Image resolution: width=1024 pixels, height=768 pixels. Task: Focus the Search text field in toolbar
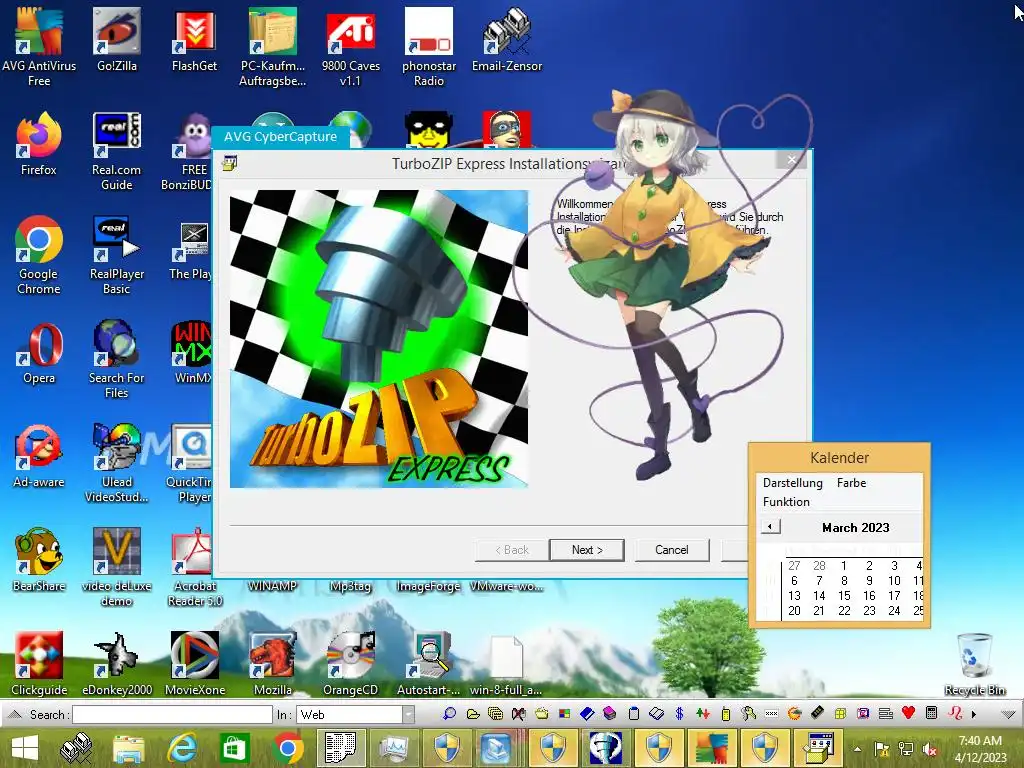point(172,714)
